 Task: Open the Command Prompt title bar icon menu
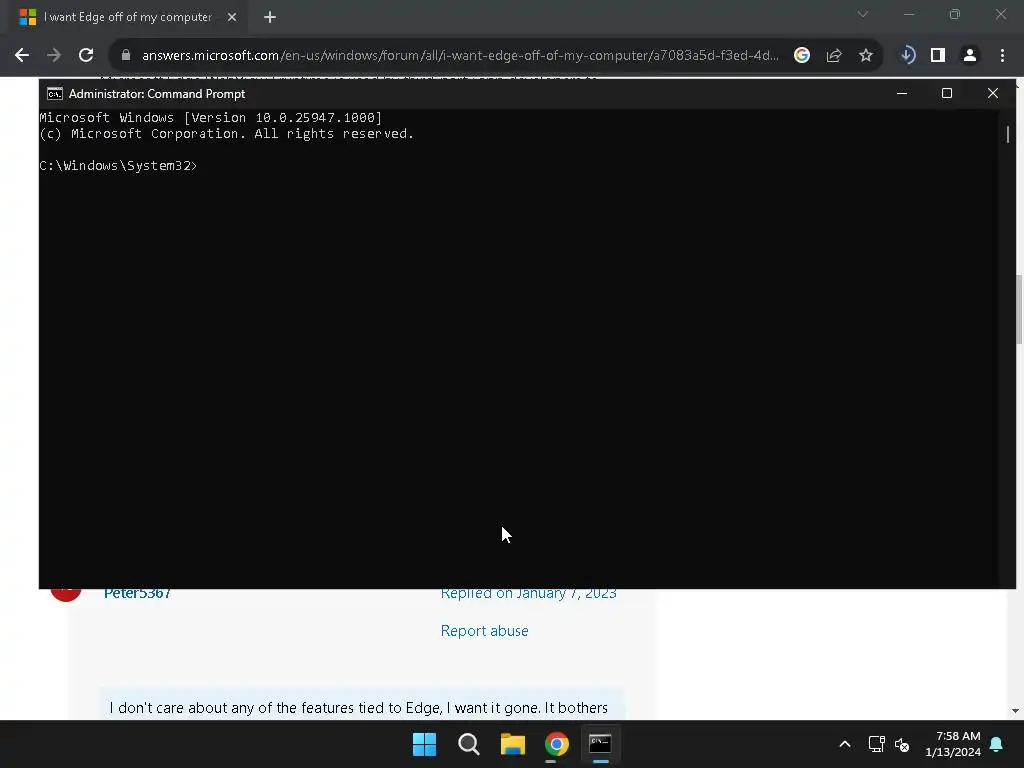click(x=55, y=94)
